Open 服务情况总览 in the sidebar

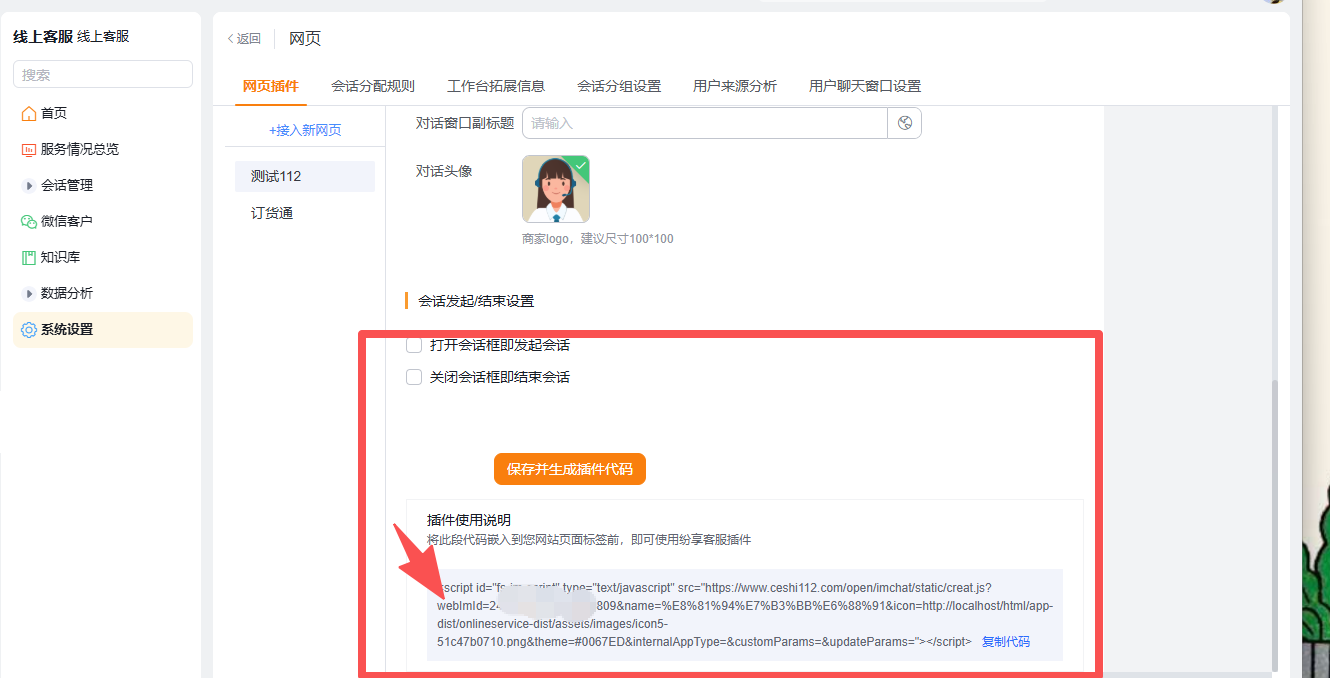point(103,149)
